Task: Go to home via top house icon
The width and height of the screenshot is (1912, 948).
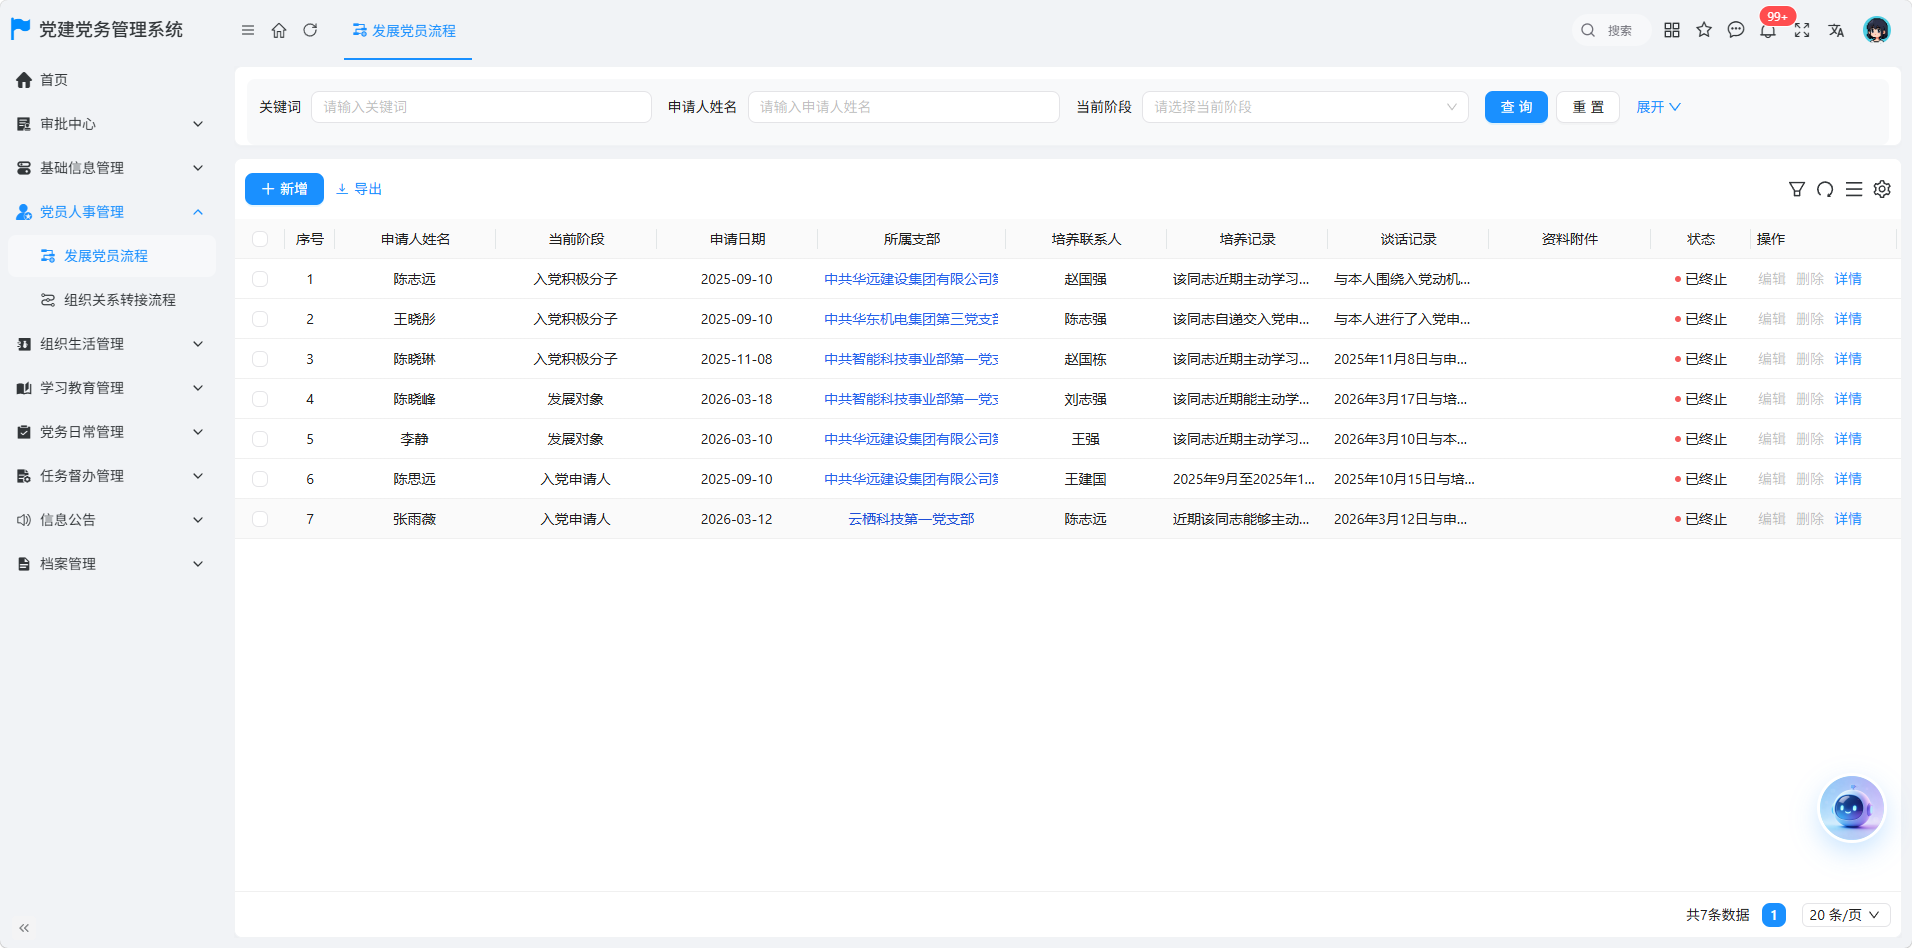Action: (x=279, y=30)
